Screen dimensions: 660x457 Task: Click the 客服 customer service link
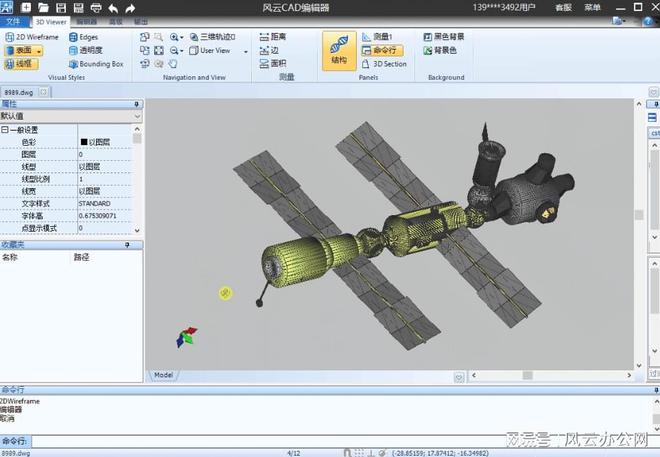pyautogui.click(x=564, y=7)
